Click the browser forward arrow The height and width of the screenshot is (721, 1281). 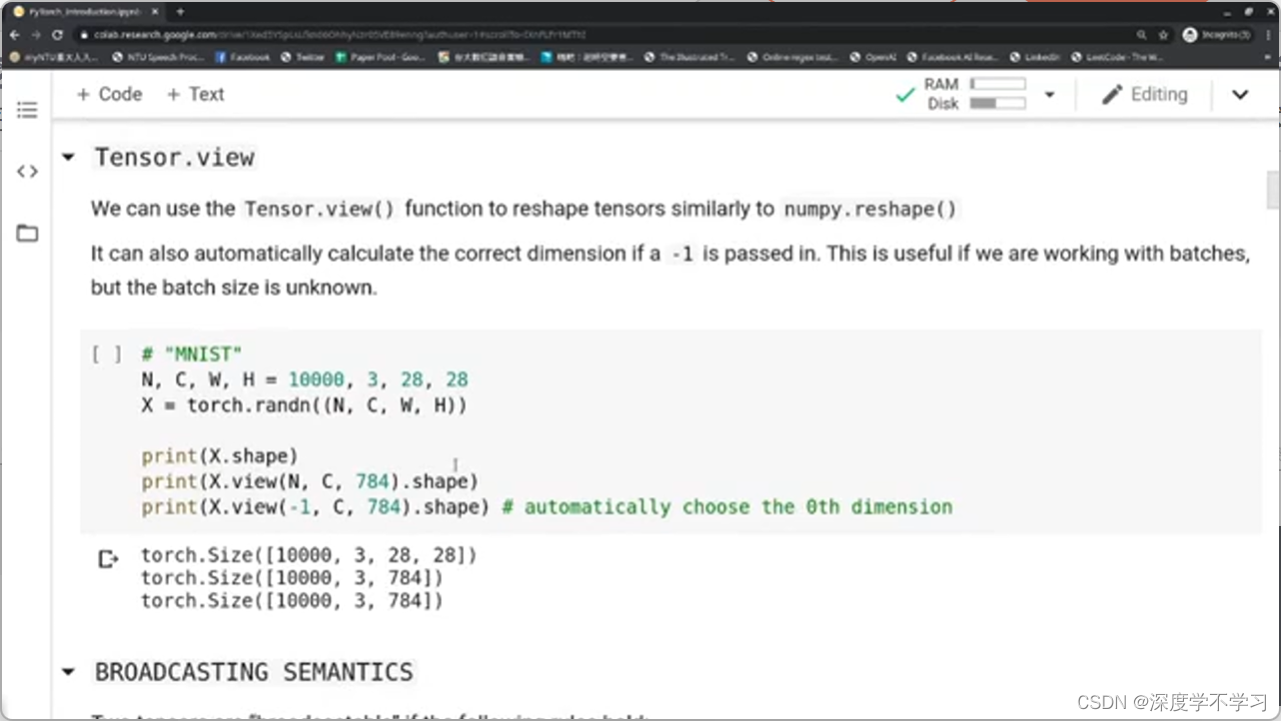click(x=36, y=34)
